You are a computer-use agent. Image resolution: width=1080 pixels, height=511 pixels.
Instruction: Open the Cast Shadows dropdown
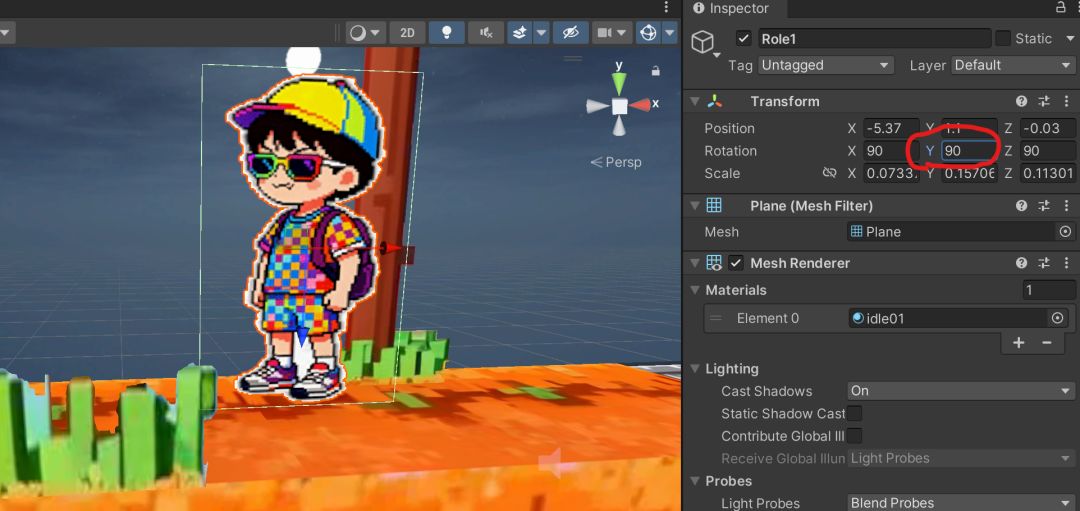tap(959, 391)
